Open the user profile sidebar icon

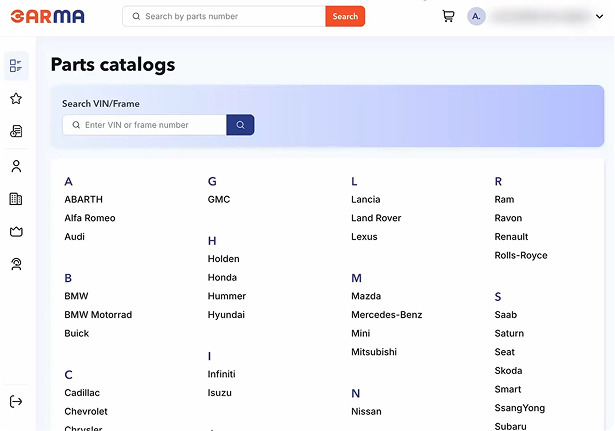tap(16, 166)
